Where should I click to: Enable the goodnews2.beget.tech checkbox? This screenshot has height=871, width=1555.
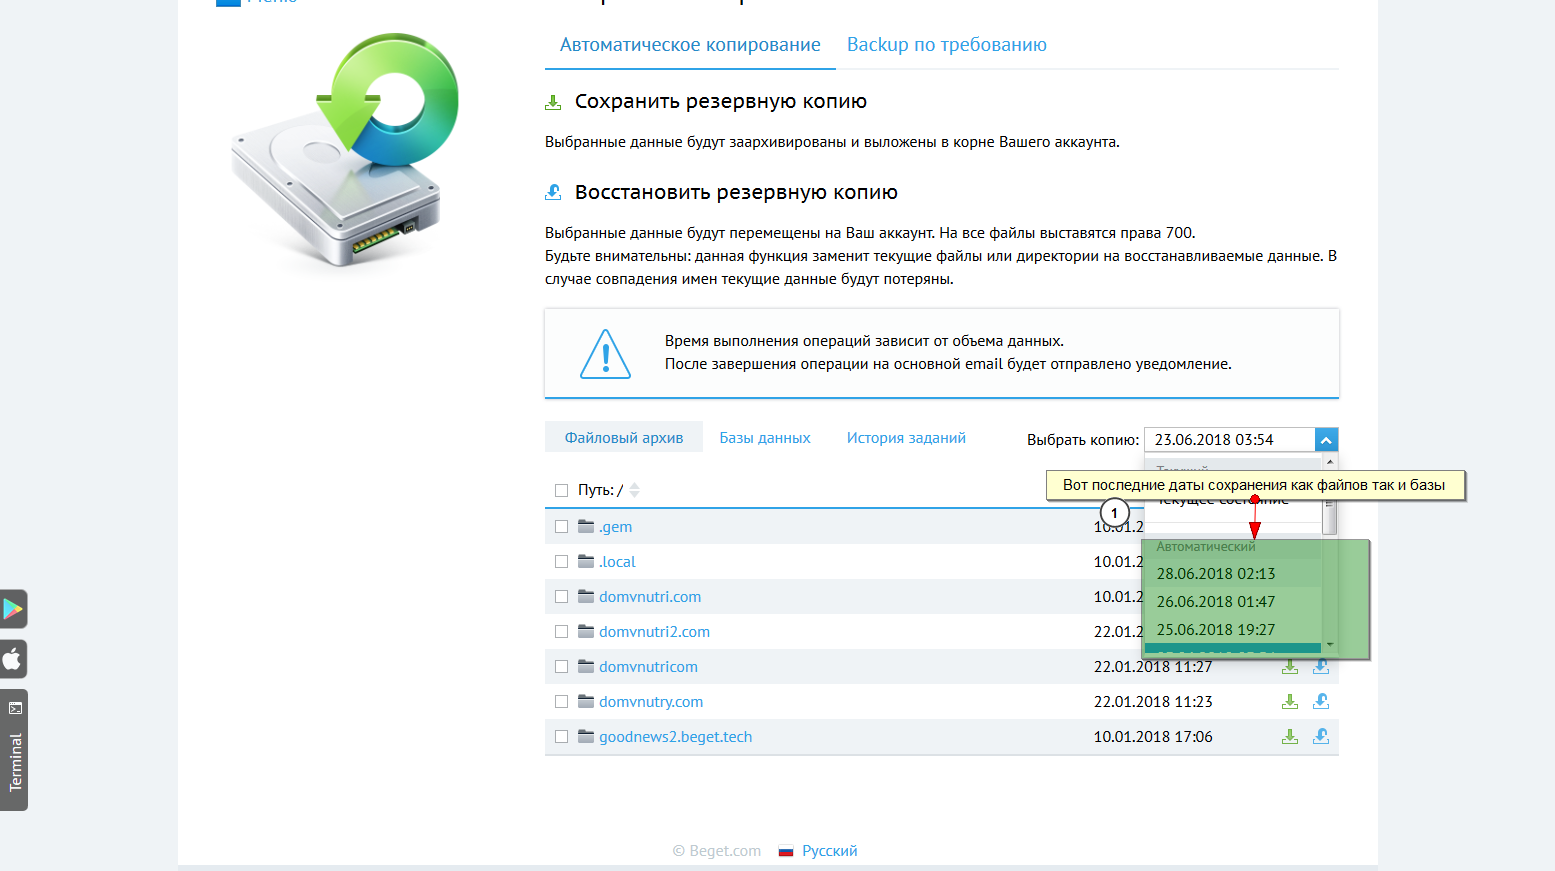(x=561, y=736)
